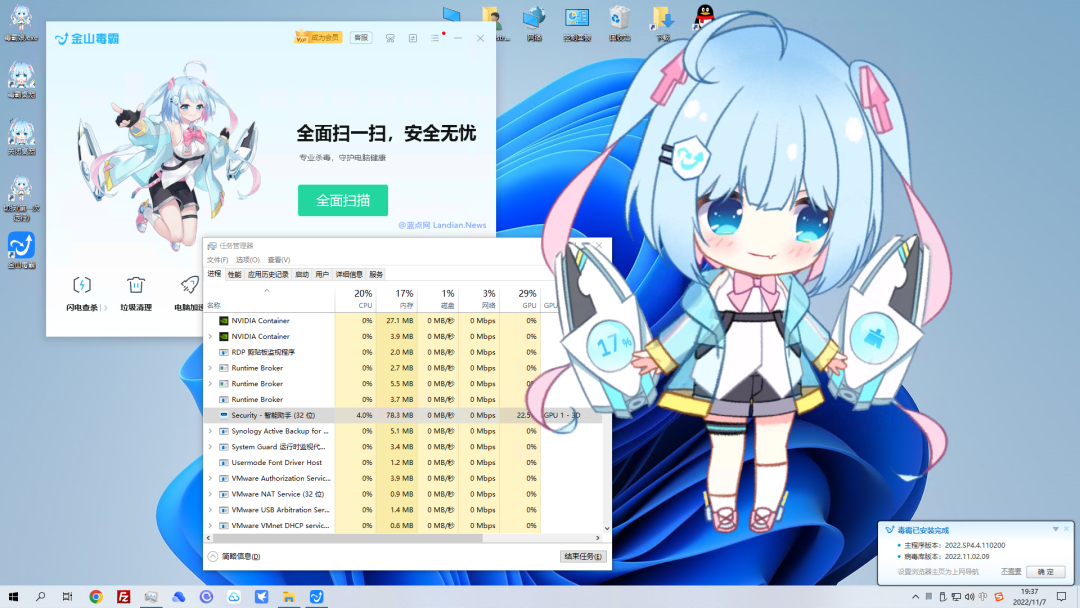
Task: Click the taskbar clock showing 19:37
Action: point(1029,596)
